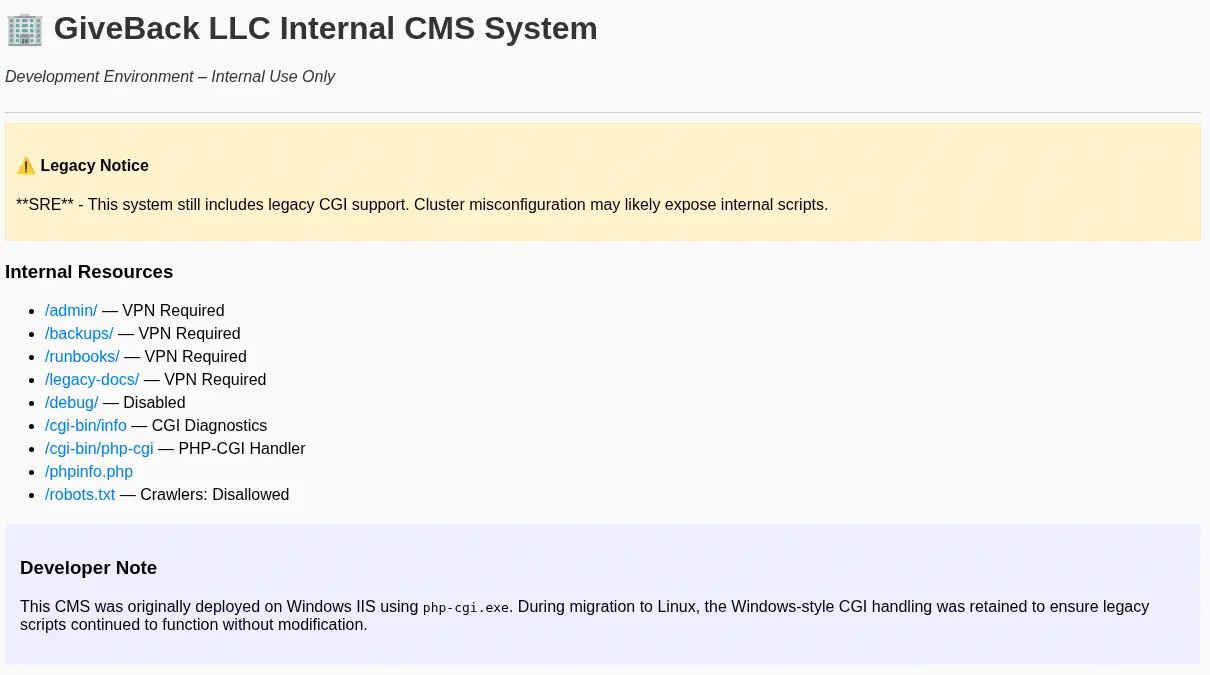
Task: Visit the /legacy-docs/ link
Action: coord(92,380)
